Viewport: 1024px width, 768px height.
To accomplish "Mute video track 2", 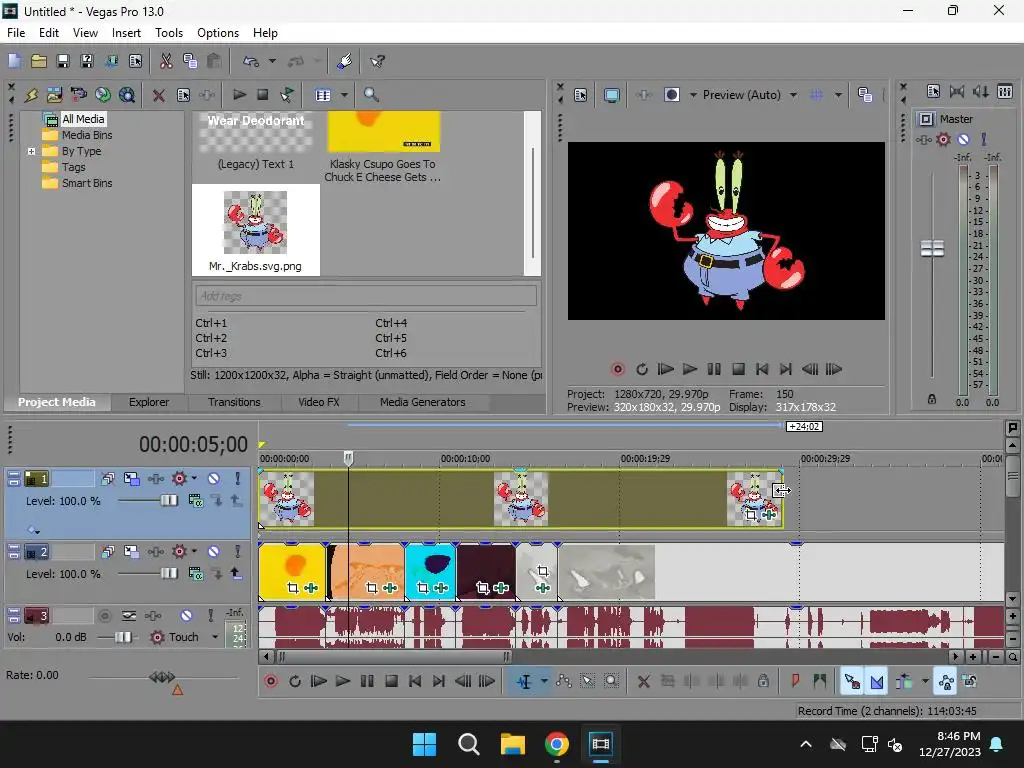I will click(x=214, y=552).
